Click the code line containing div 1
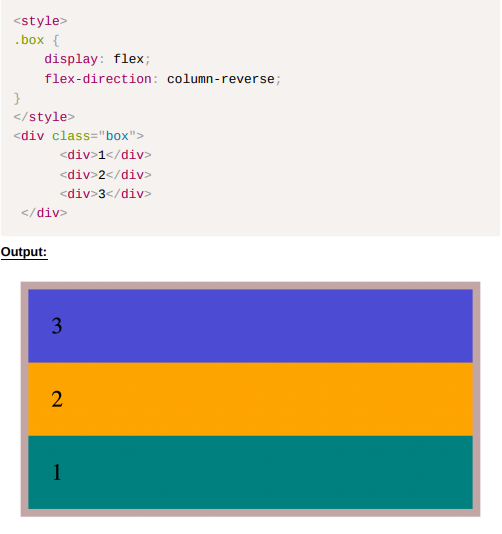 106,155
